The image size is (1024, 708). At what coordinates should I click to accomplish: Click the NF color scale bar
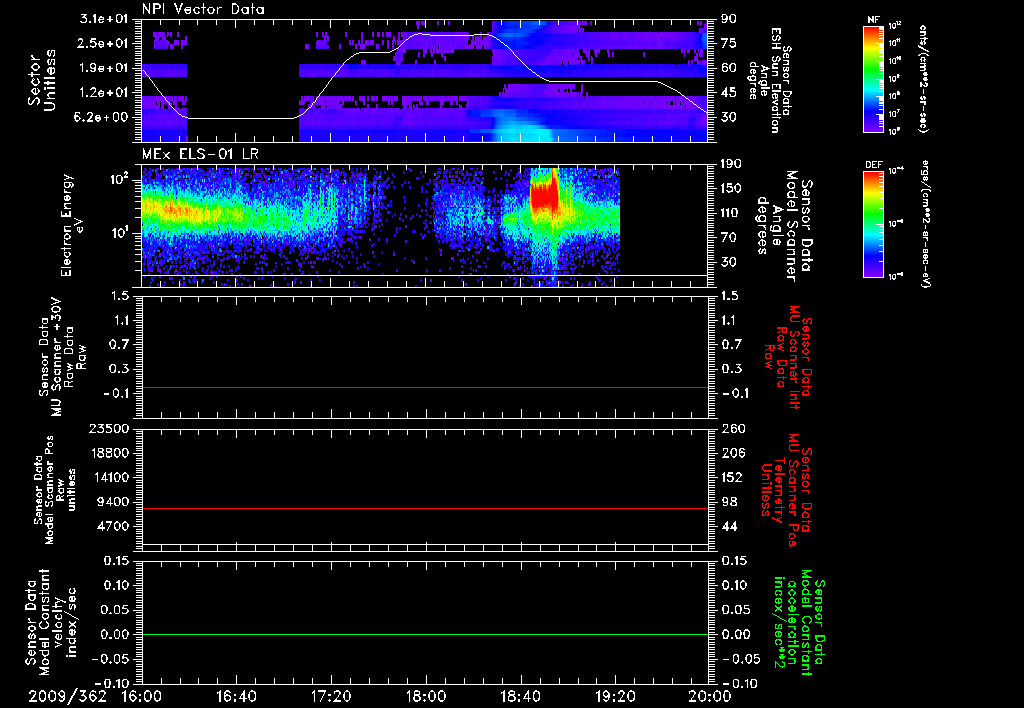(x=873, y=79)
